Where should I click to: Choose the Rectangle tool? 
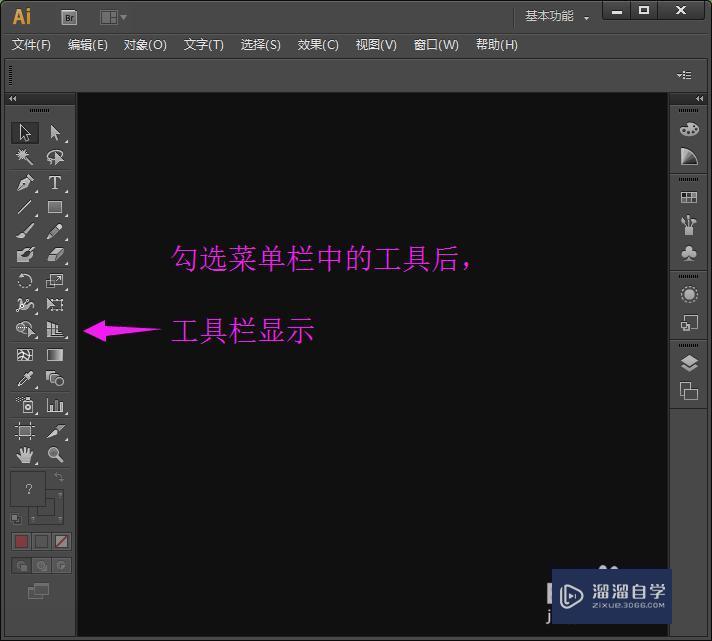coord(55,207)
